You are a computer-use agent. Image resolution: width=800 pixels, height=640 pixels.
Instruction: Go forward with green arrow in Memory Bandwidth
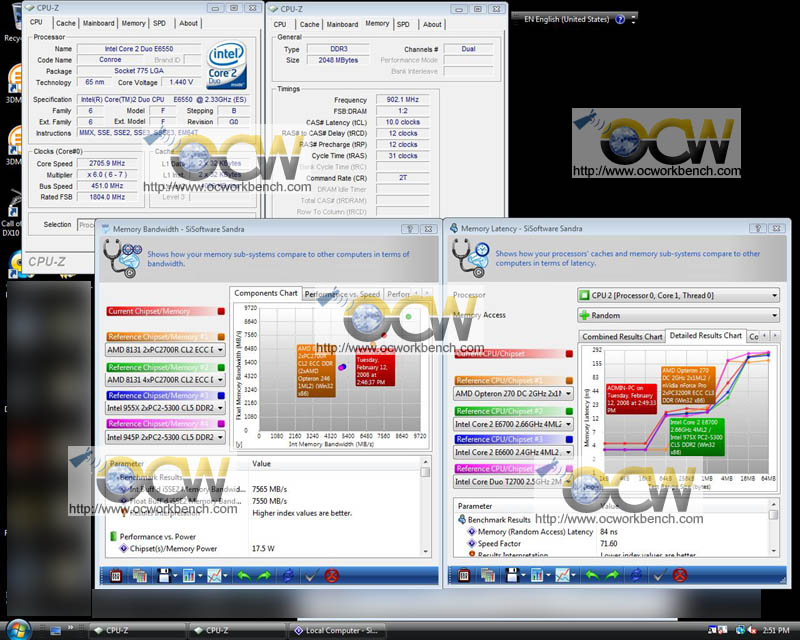point(264,576)
